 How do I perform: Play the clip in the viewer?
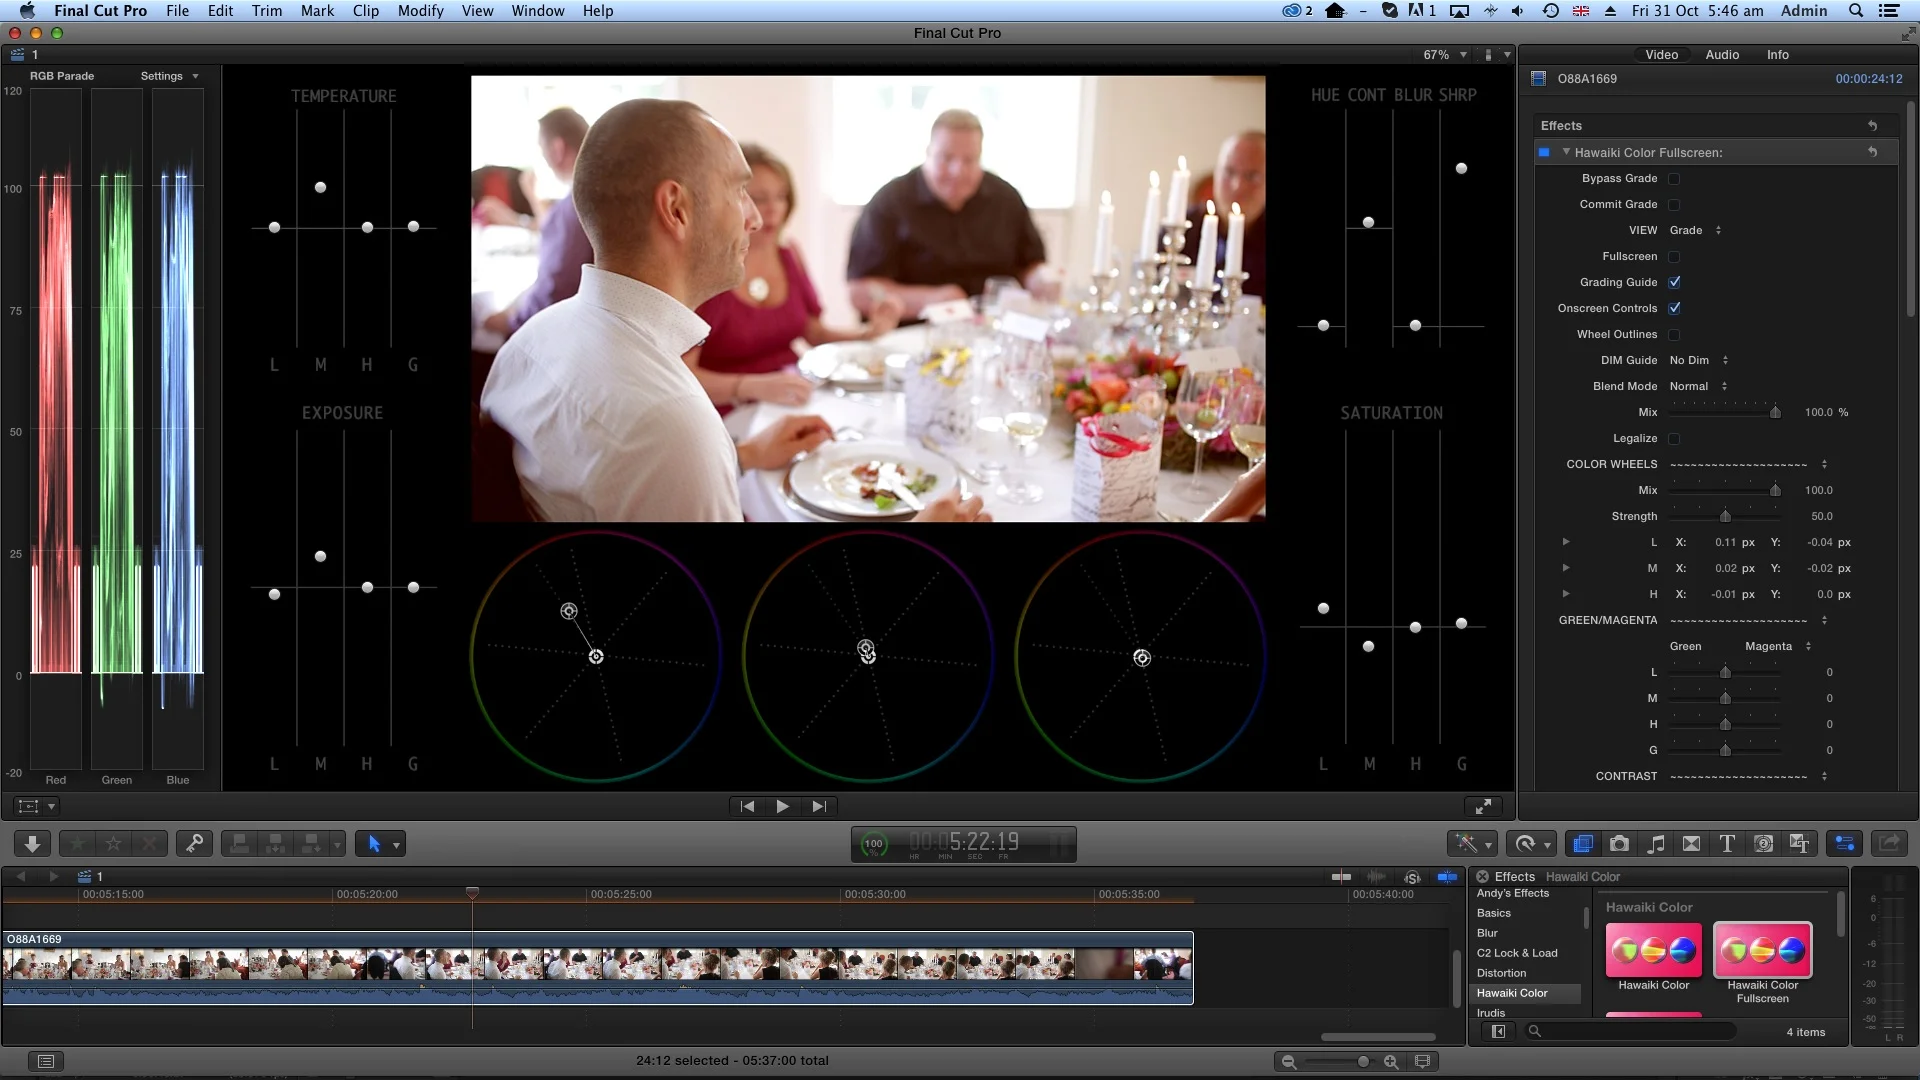(x=782, y=806)
